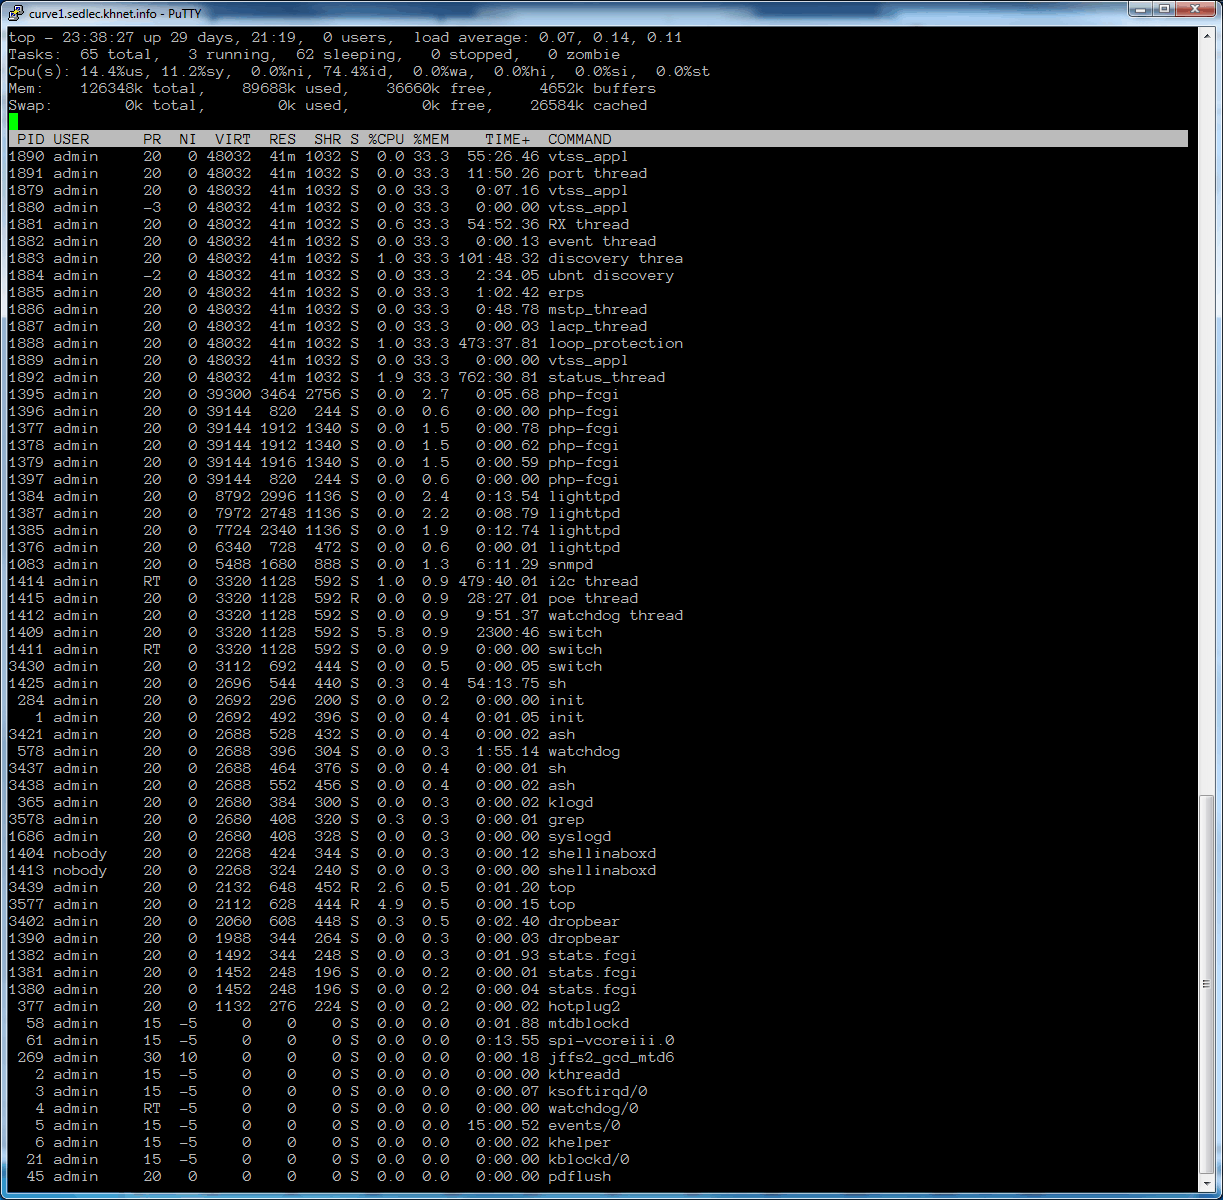The image size is (1223, 1200).
Task: Click the snmpd process entry
Action: coord(570,564)
